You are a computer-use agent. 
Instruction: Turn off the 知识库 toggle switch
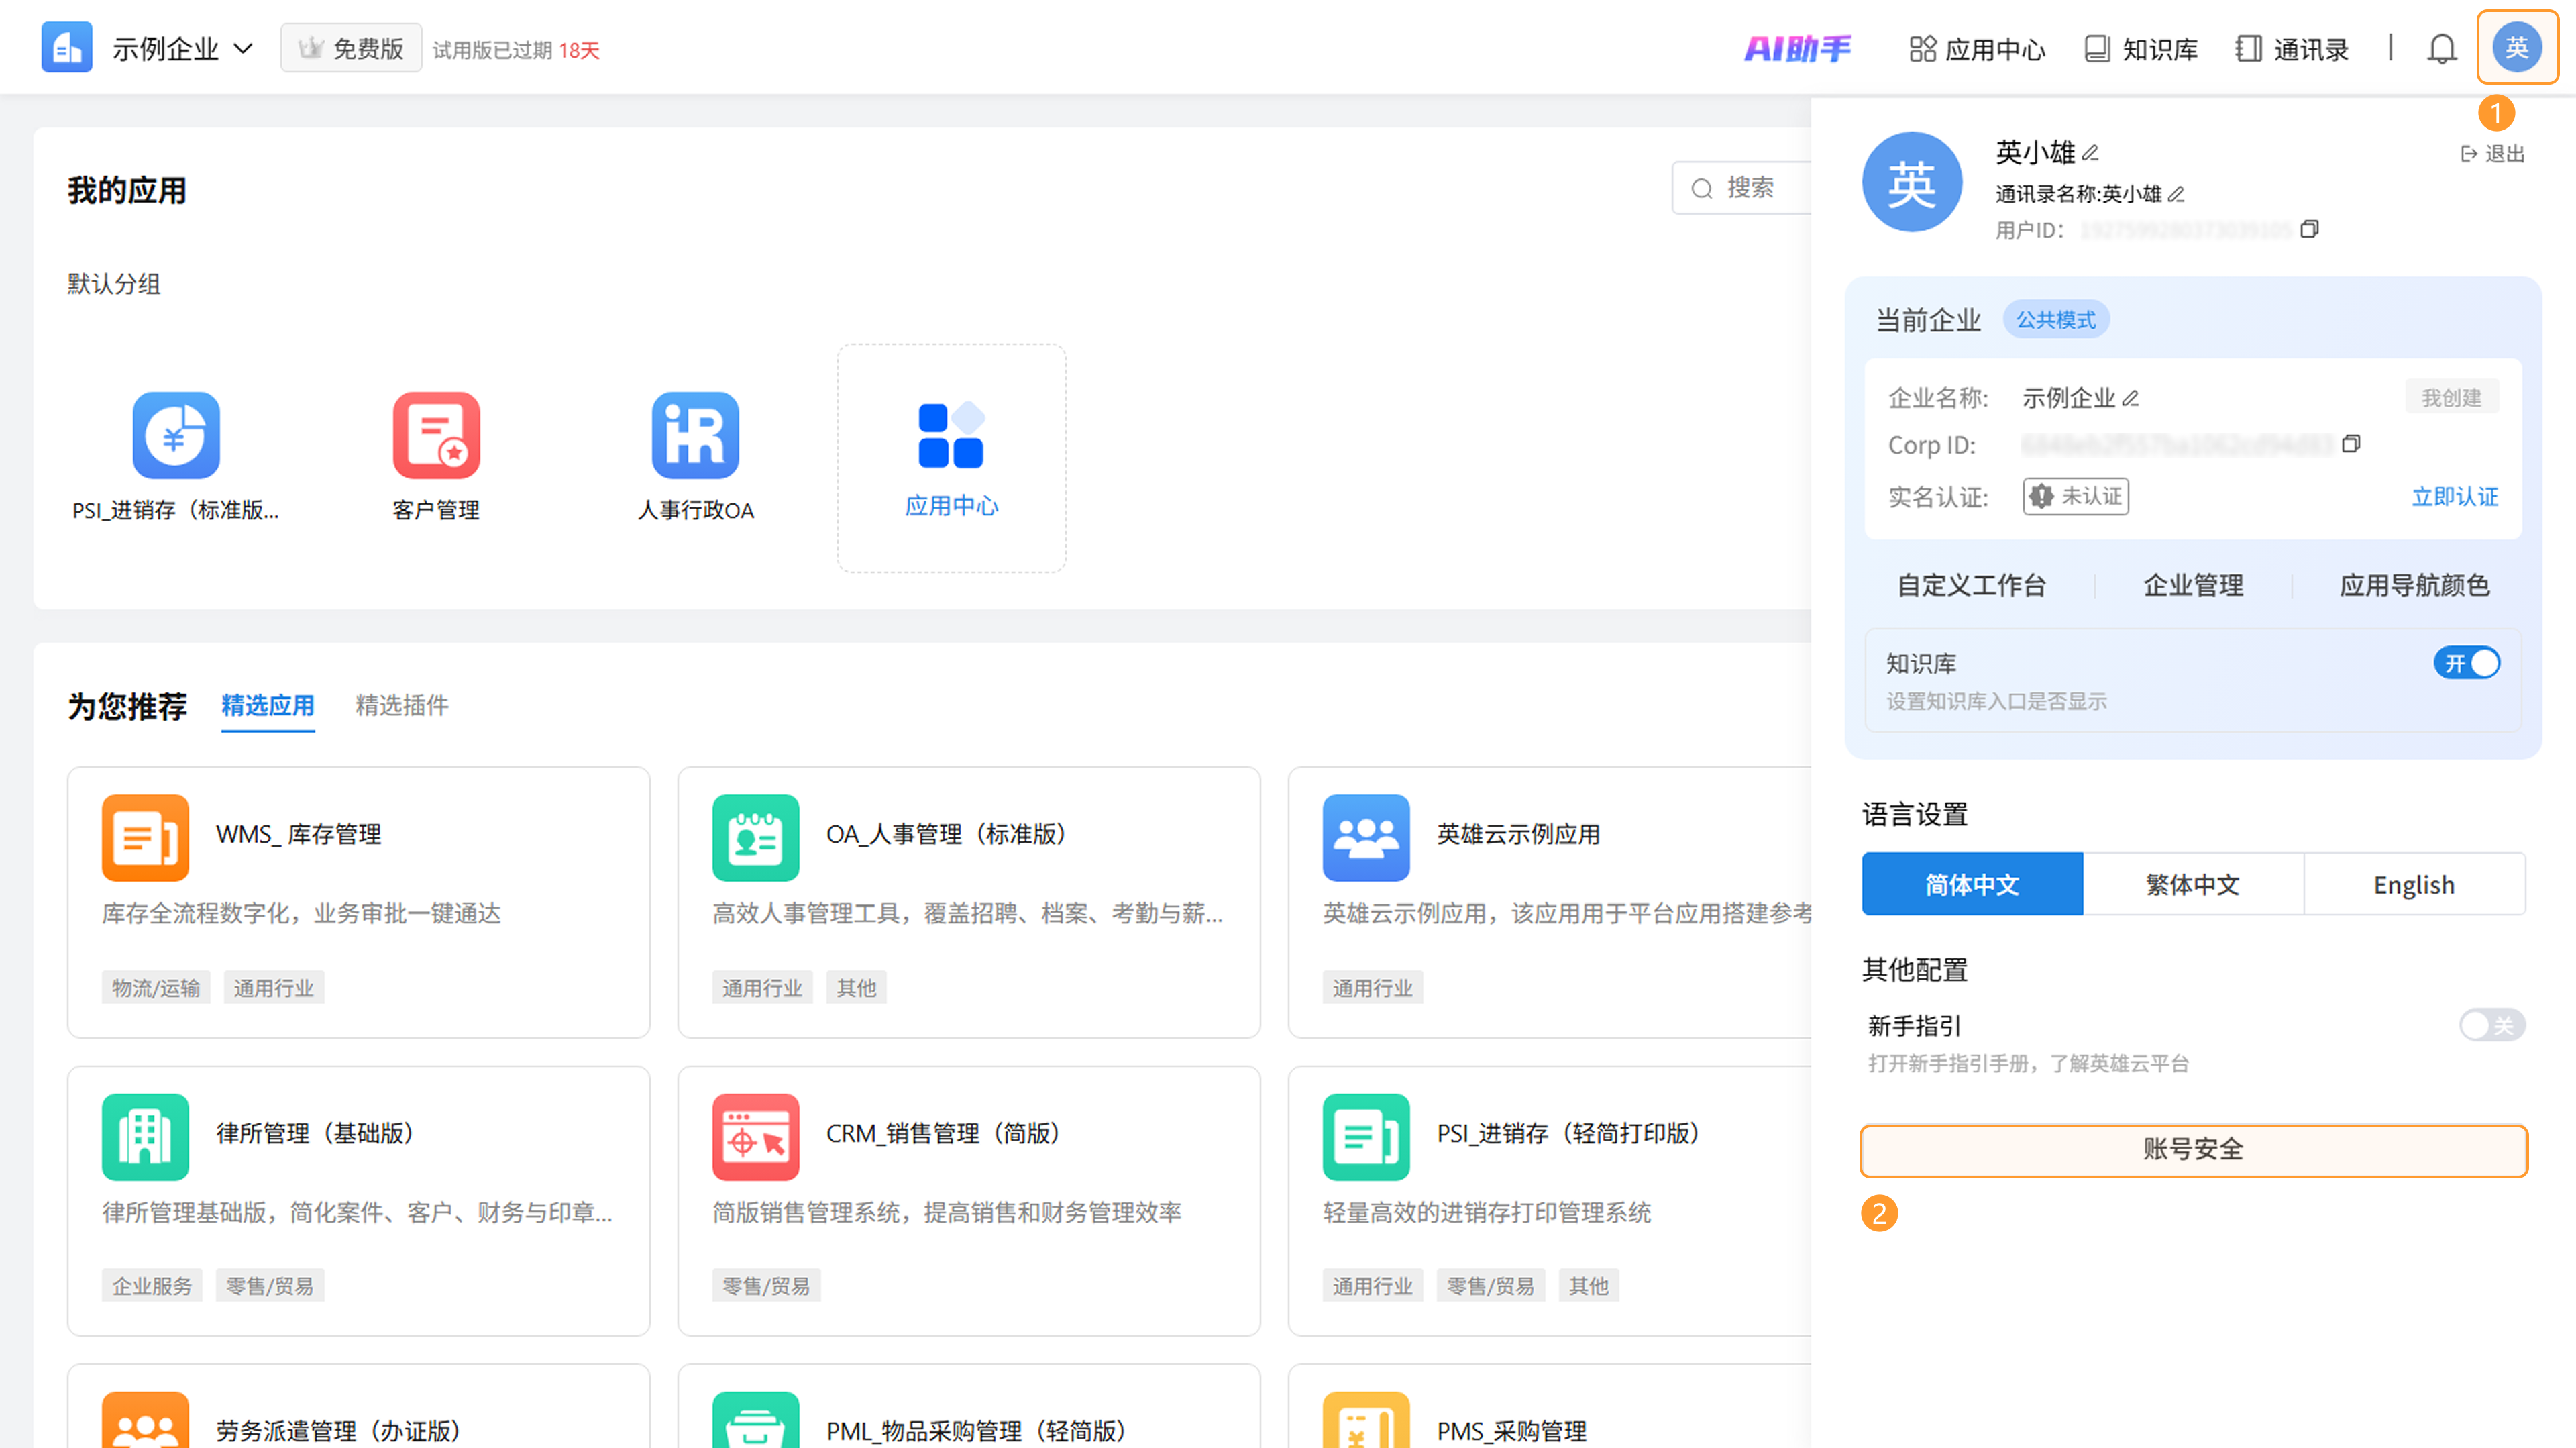pos(2466,663)
